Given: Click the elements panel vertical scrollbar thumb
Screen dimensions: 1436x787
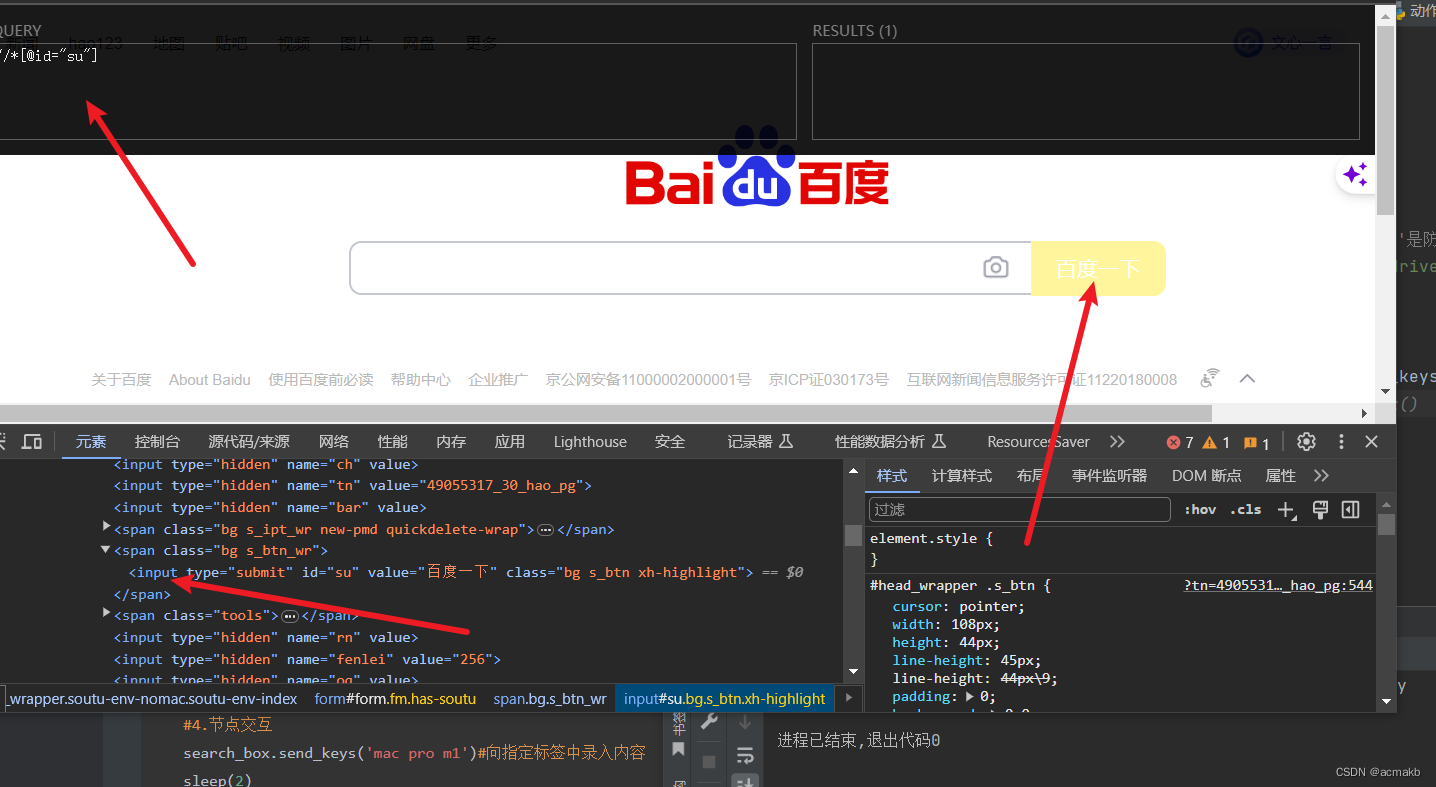Looking at the screenshot, I should click(853, 535).
